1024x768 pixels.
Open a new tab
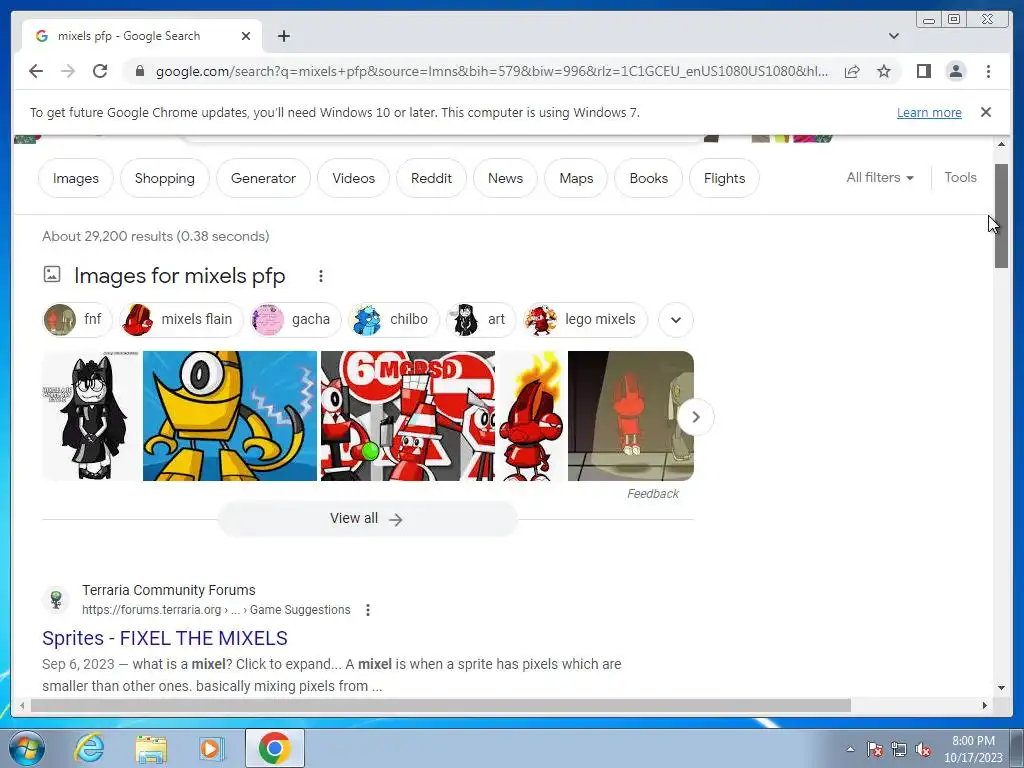point(283,36)
